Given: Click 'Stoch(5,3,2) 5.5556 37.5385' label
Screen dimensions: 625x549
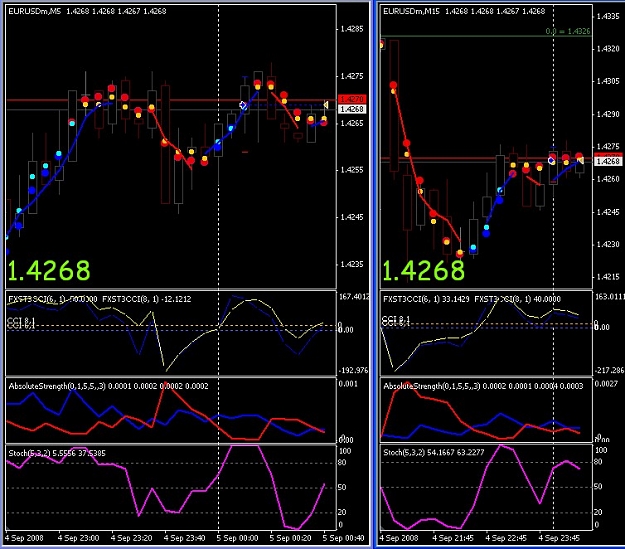Looking at the screenshot, I should 57,453.
